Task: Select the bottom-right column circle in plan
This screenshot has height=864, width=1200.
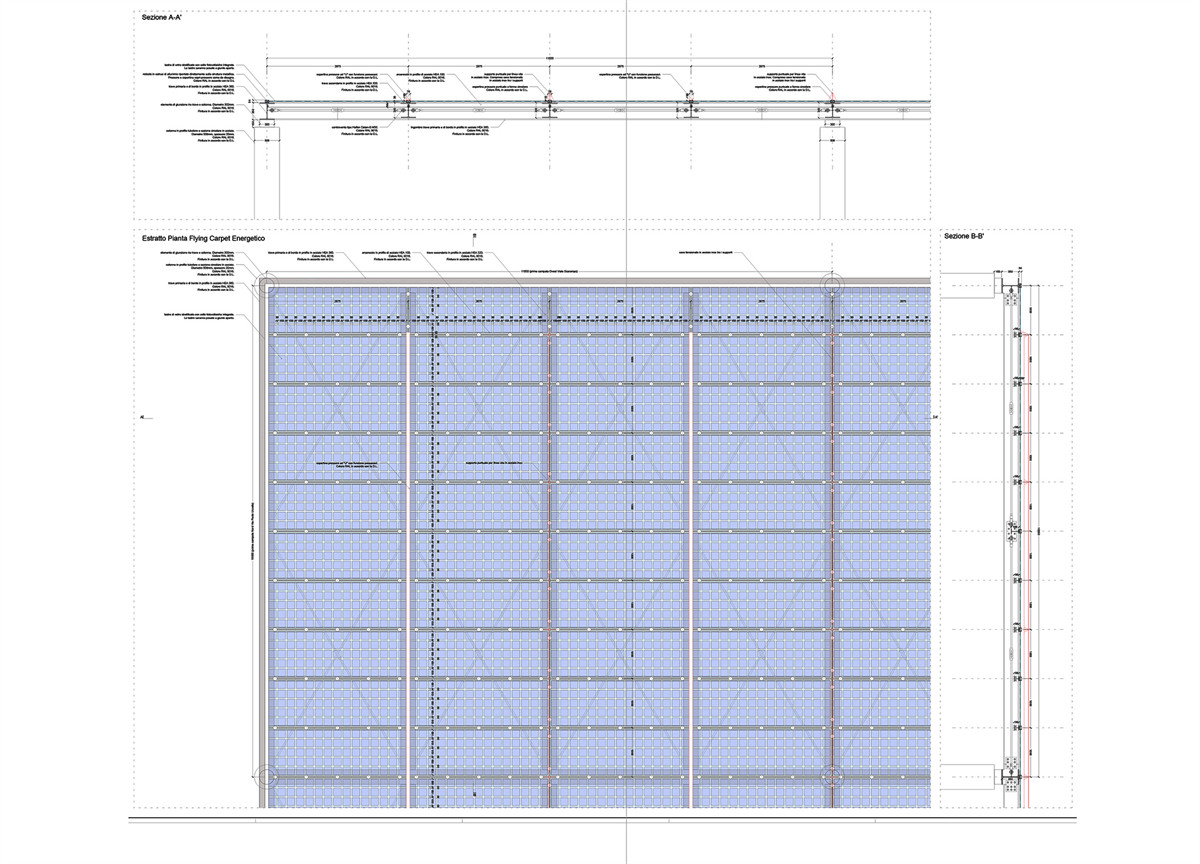Action: [x=830, y=777]
